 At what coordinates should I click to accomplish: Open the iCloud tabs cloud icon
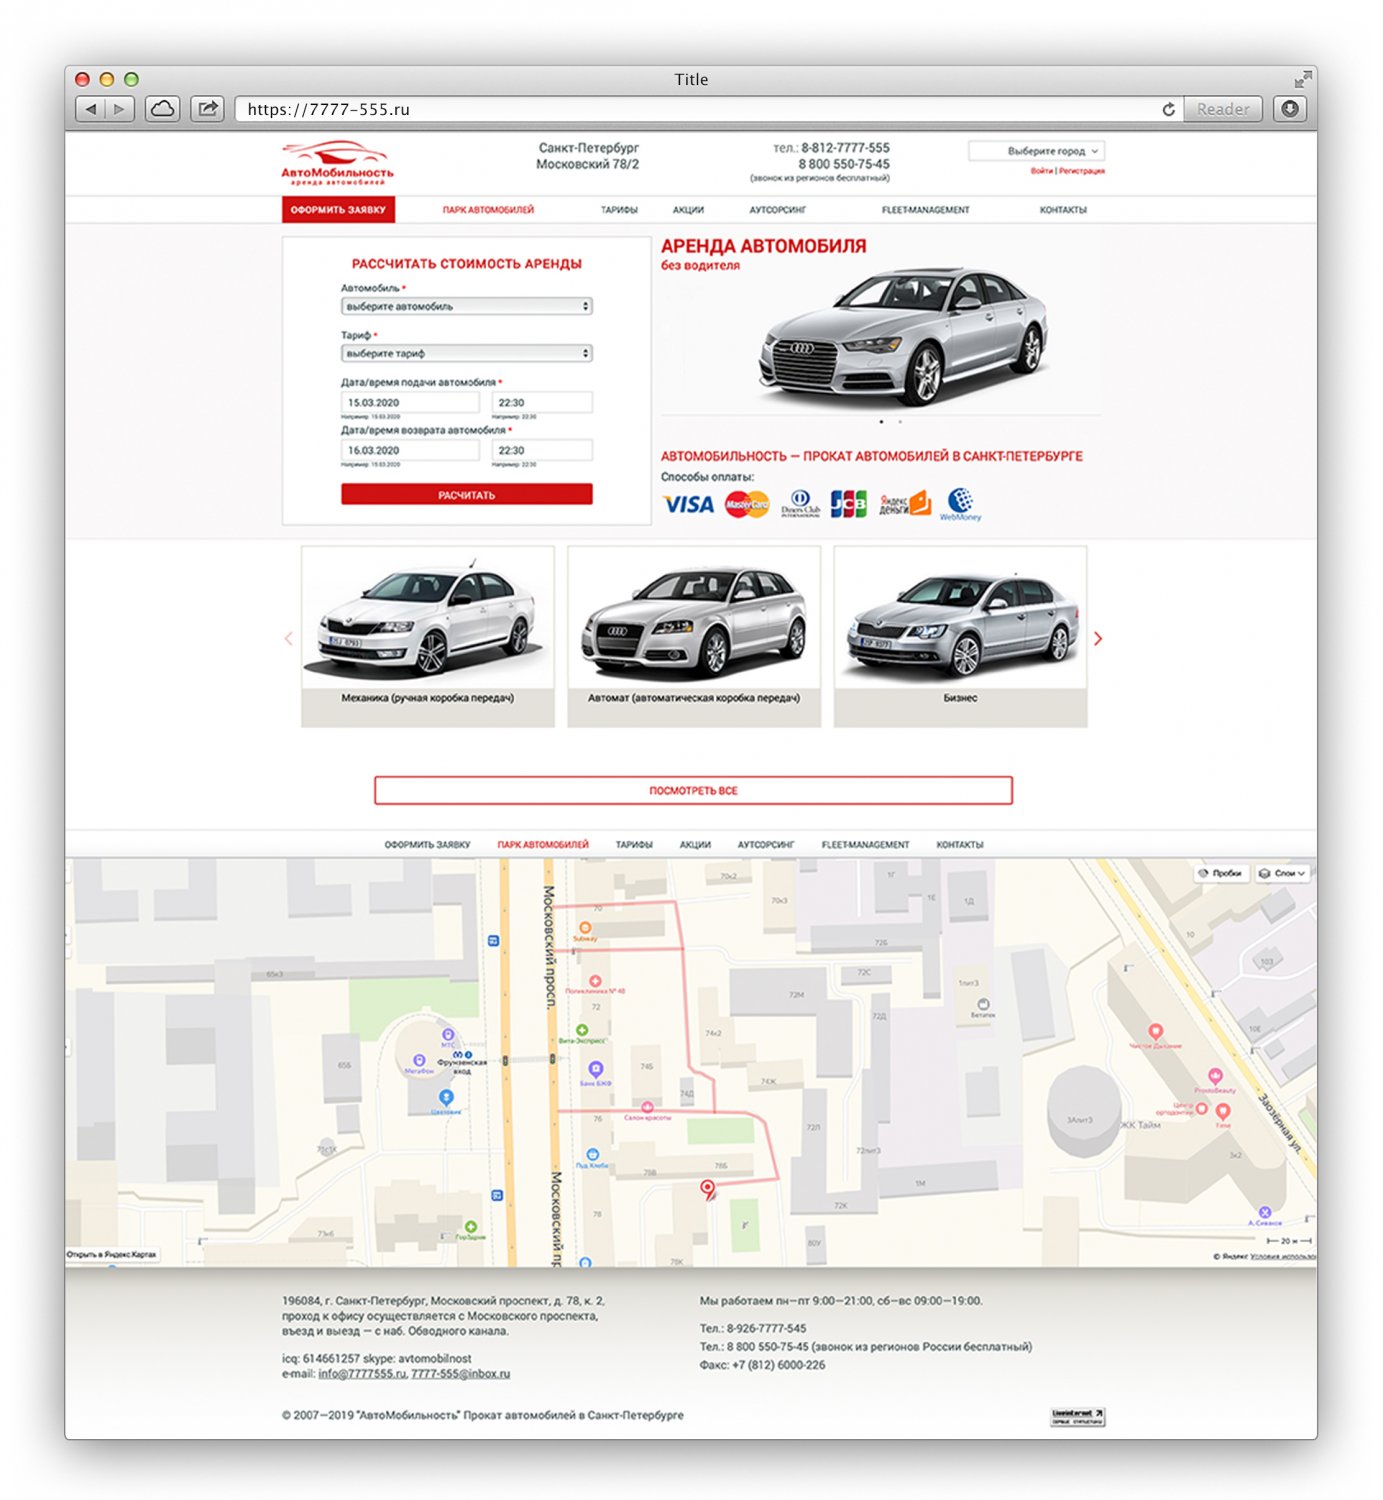[163, 109]
